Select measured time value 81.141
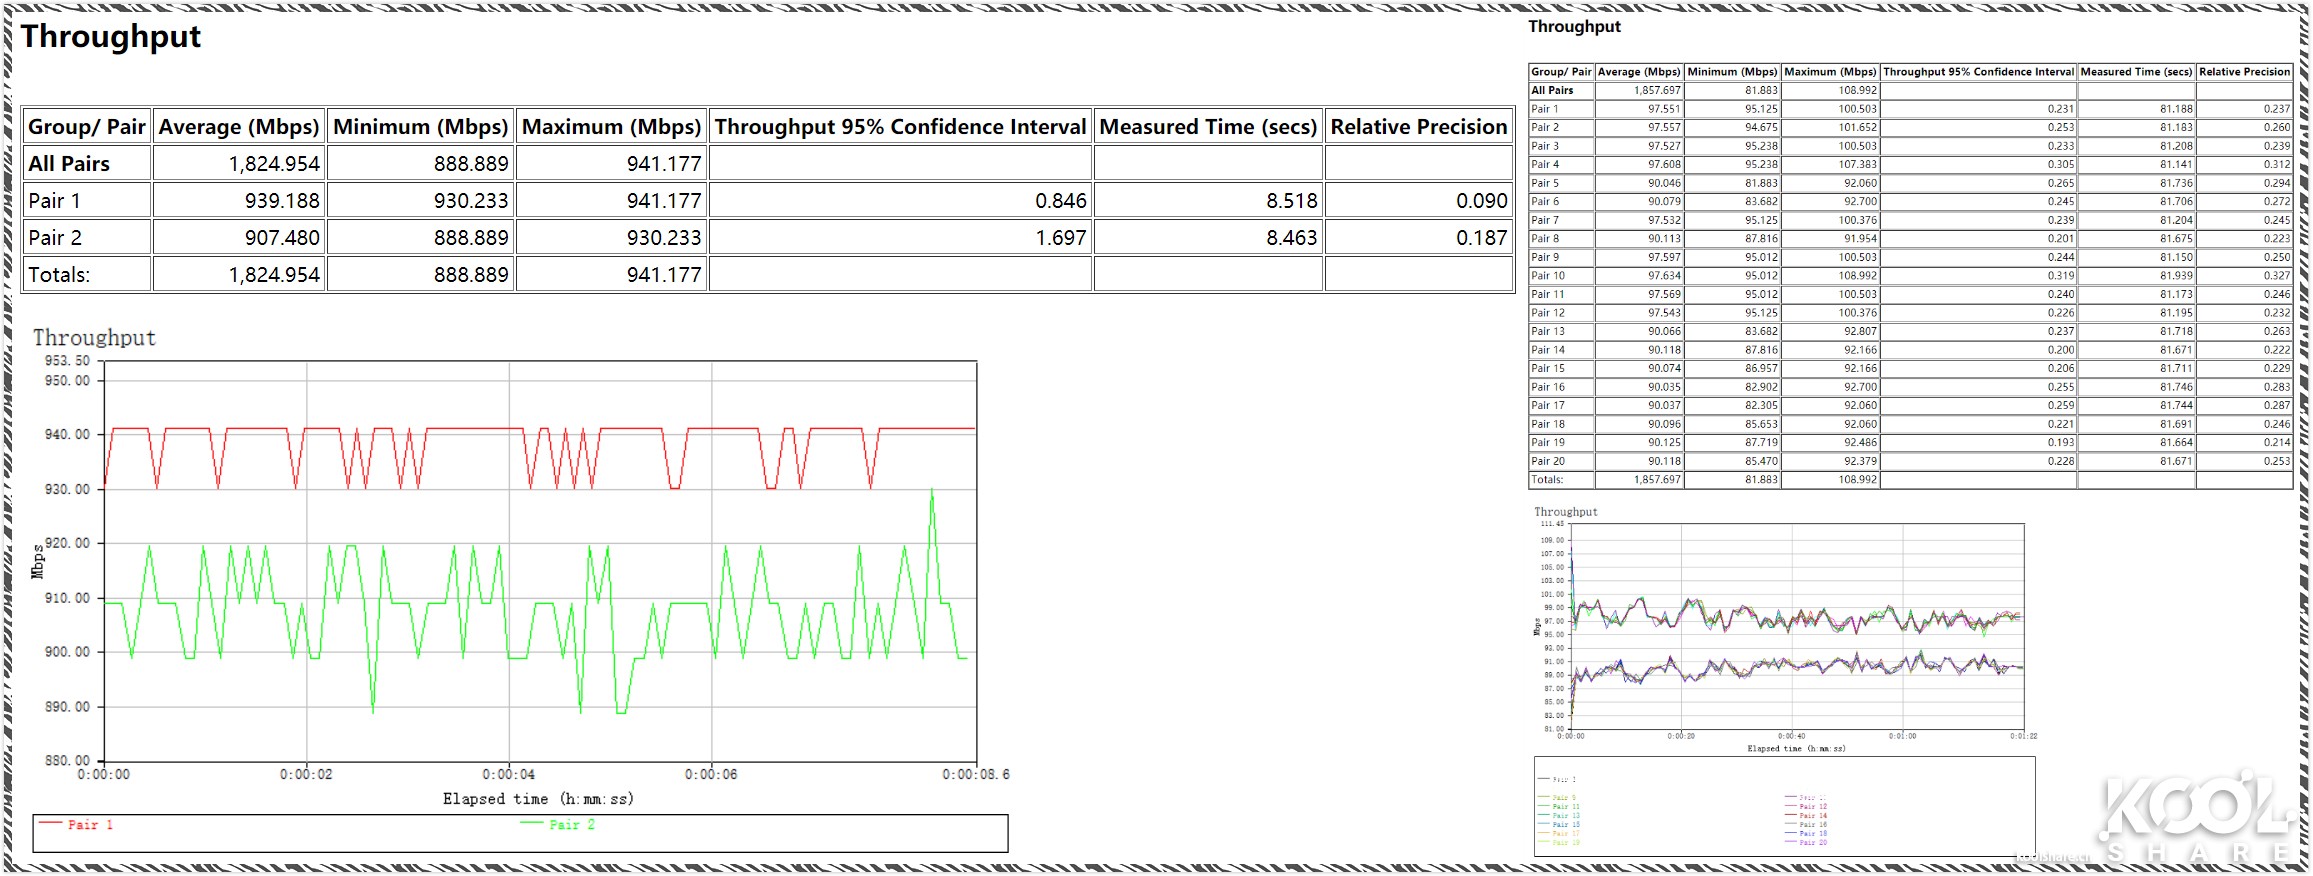 2176,165
